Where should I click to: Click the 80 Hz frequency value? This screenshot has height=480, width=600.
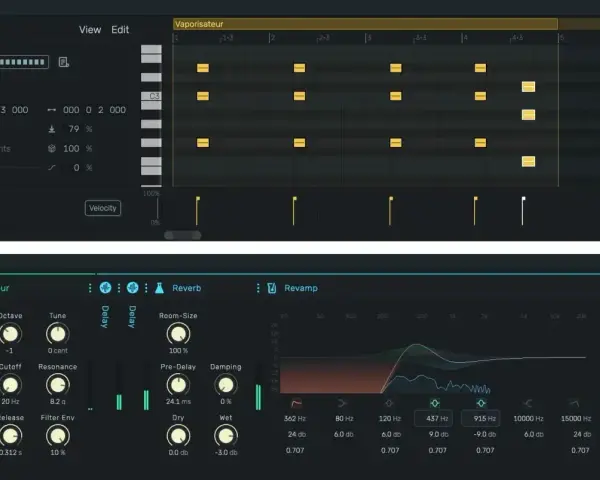344,418
